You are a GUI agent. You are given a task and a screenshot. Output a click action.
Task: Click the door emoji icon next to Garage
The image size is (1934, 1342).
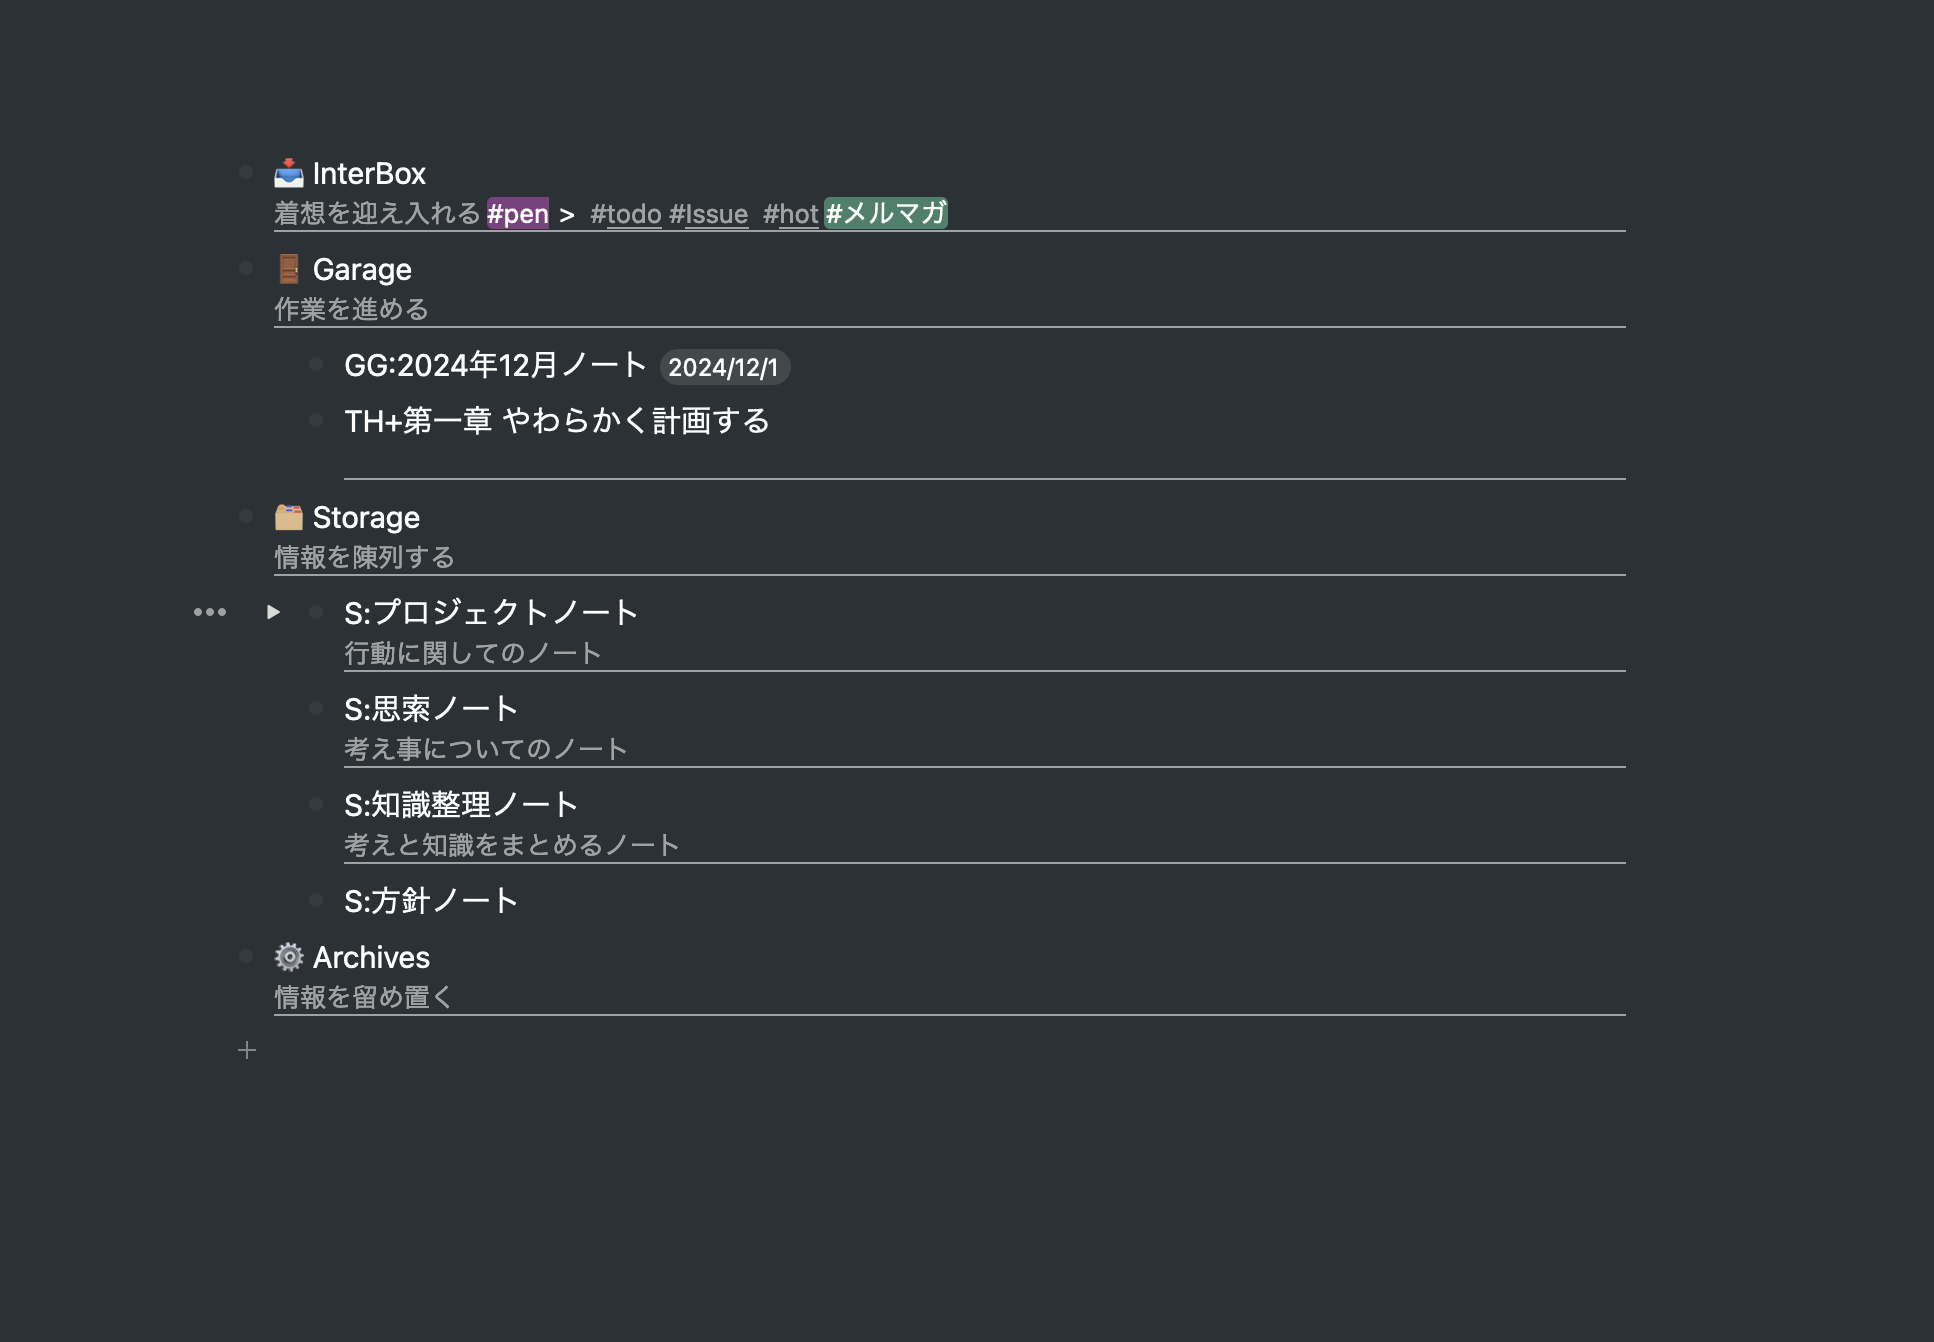[x=288, y=268]
